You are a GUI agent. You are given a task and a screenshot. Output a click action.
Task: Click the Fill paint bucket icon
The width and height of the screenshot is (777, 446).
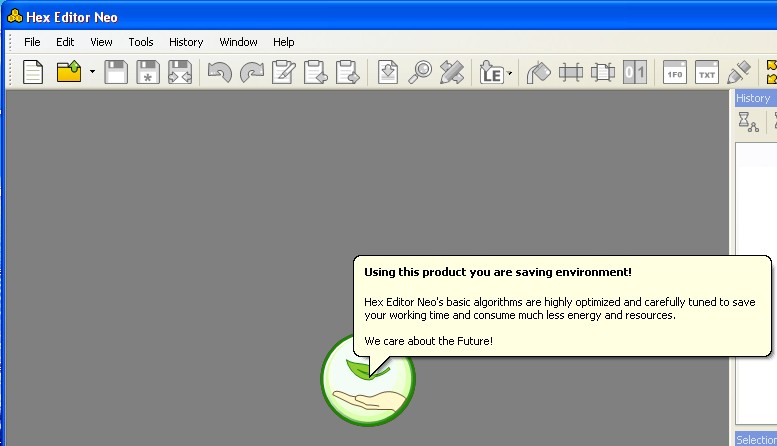[538, 73]
